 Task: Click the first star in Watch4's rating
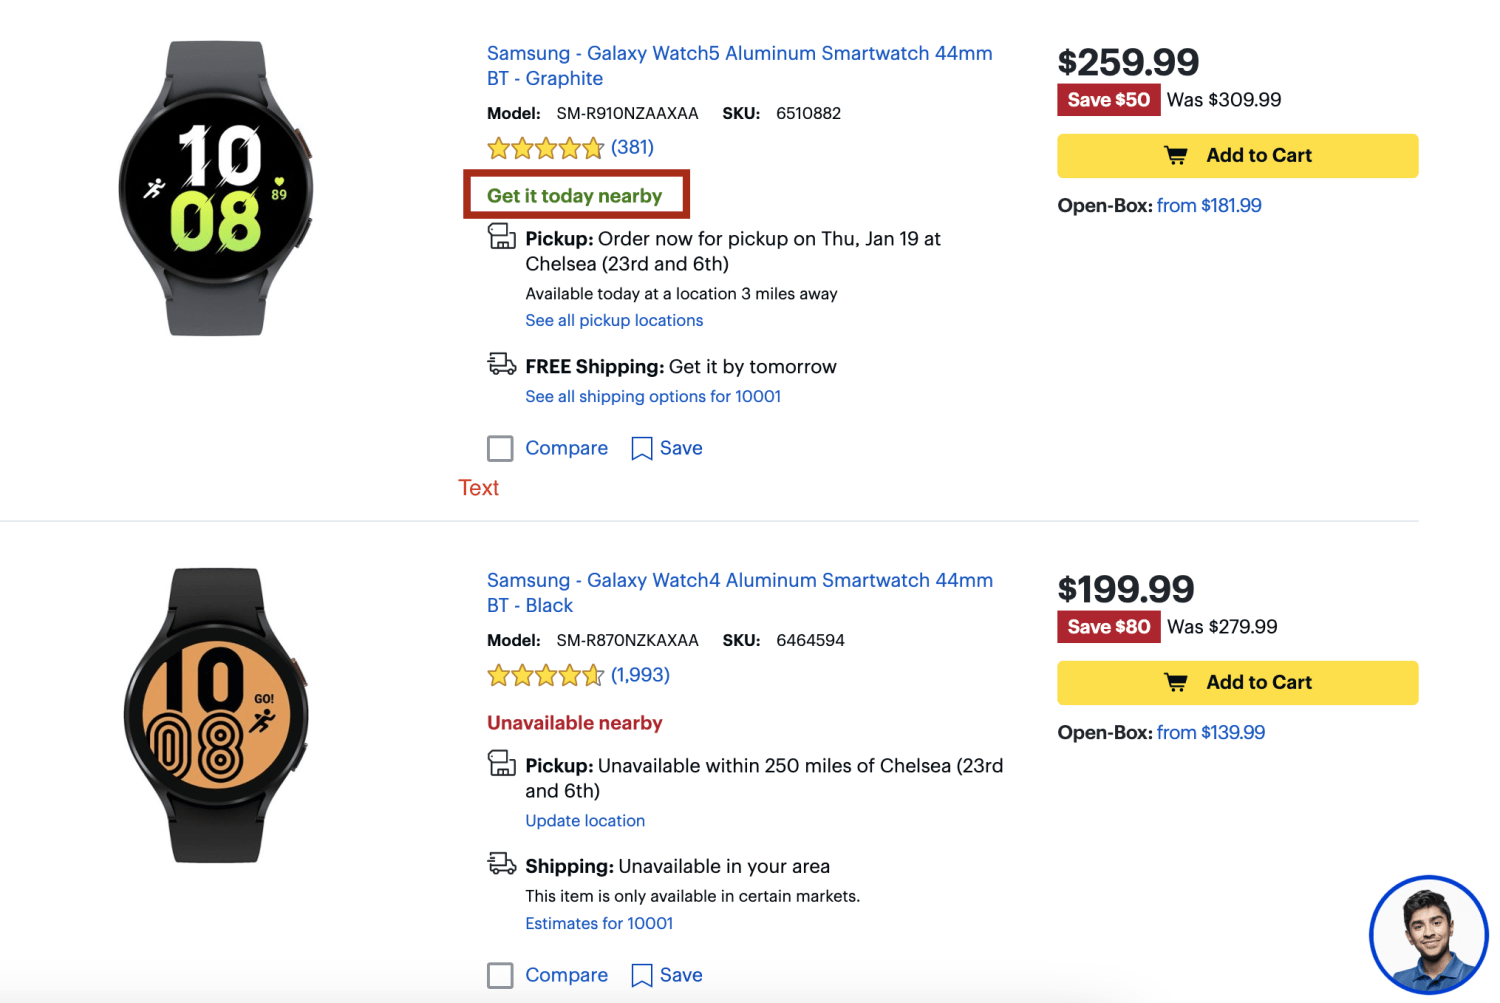pos(500,676)
